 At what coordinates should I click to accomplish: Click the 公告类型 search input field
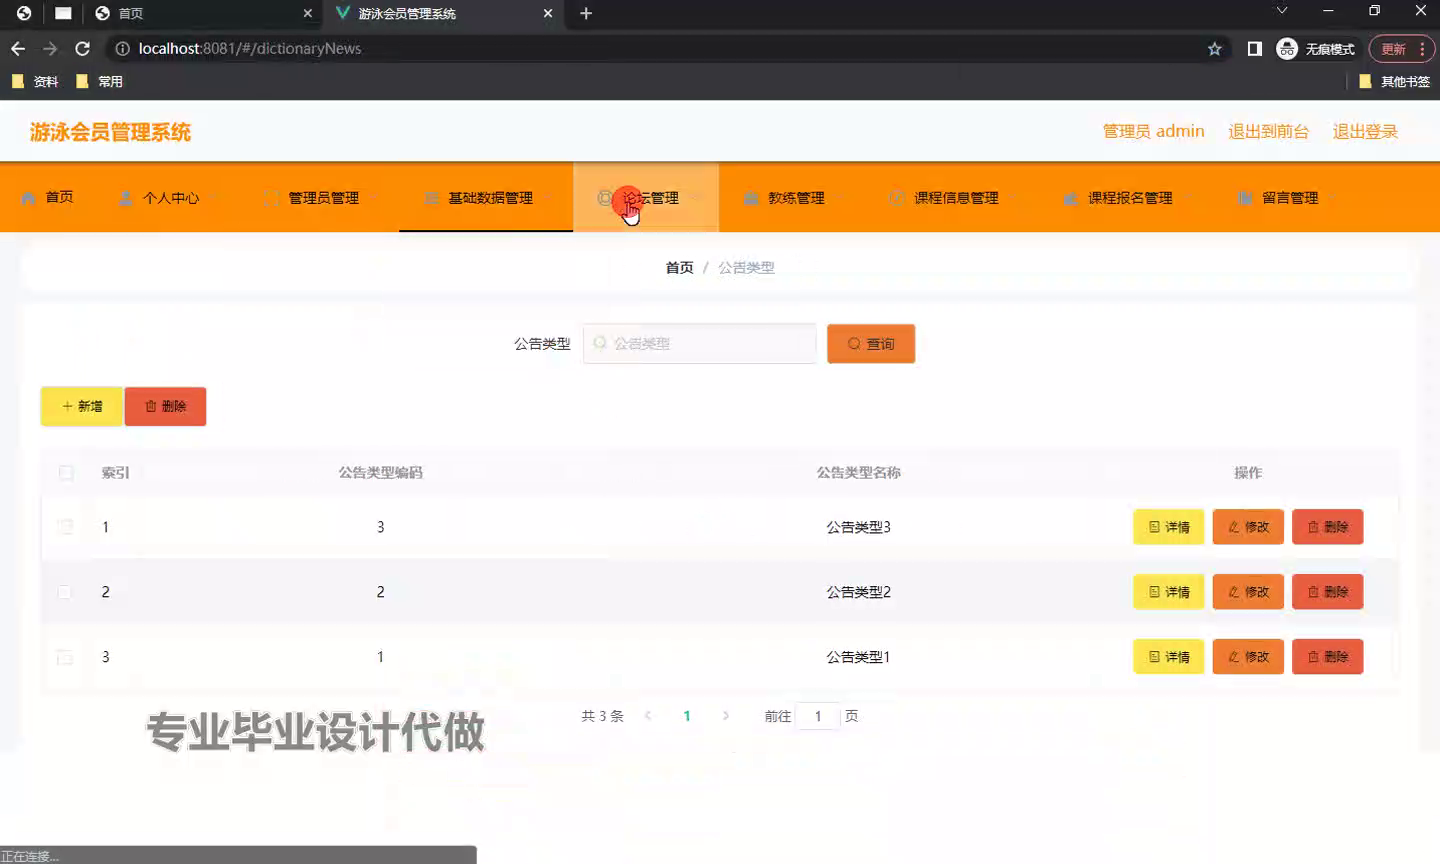click(x=699, y=344)
